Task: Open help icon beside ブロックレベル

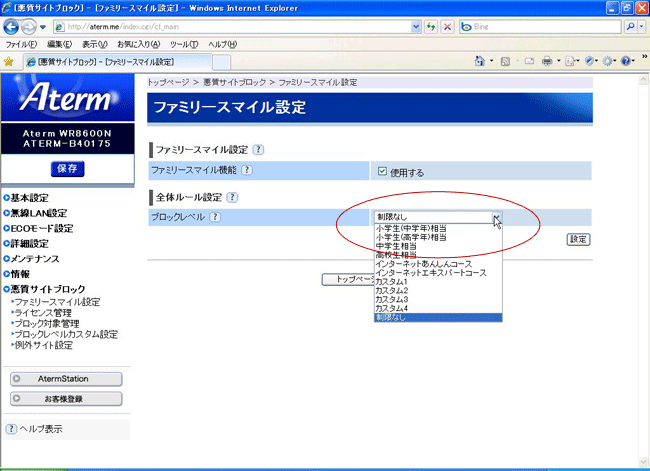Action: coord(215,217)
